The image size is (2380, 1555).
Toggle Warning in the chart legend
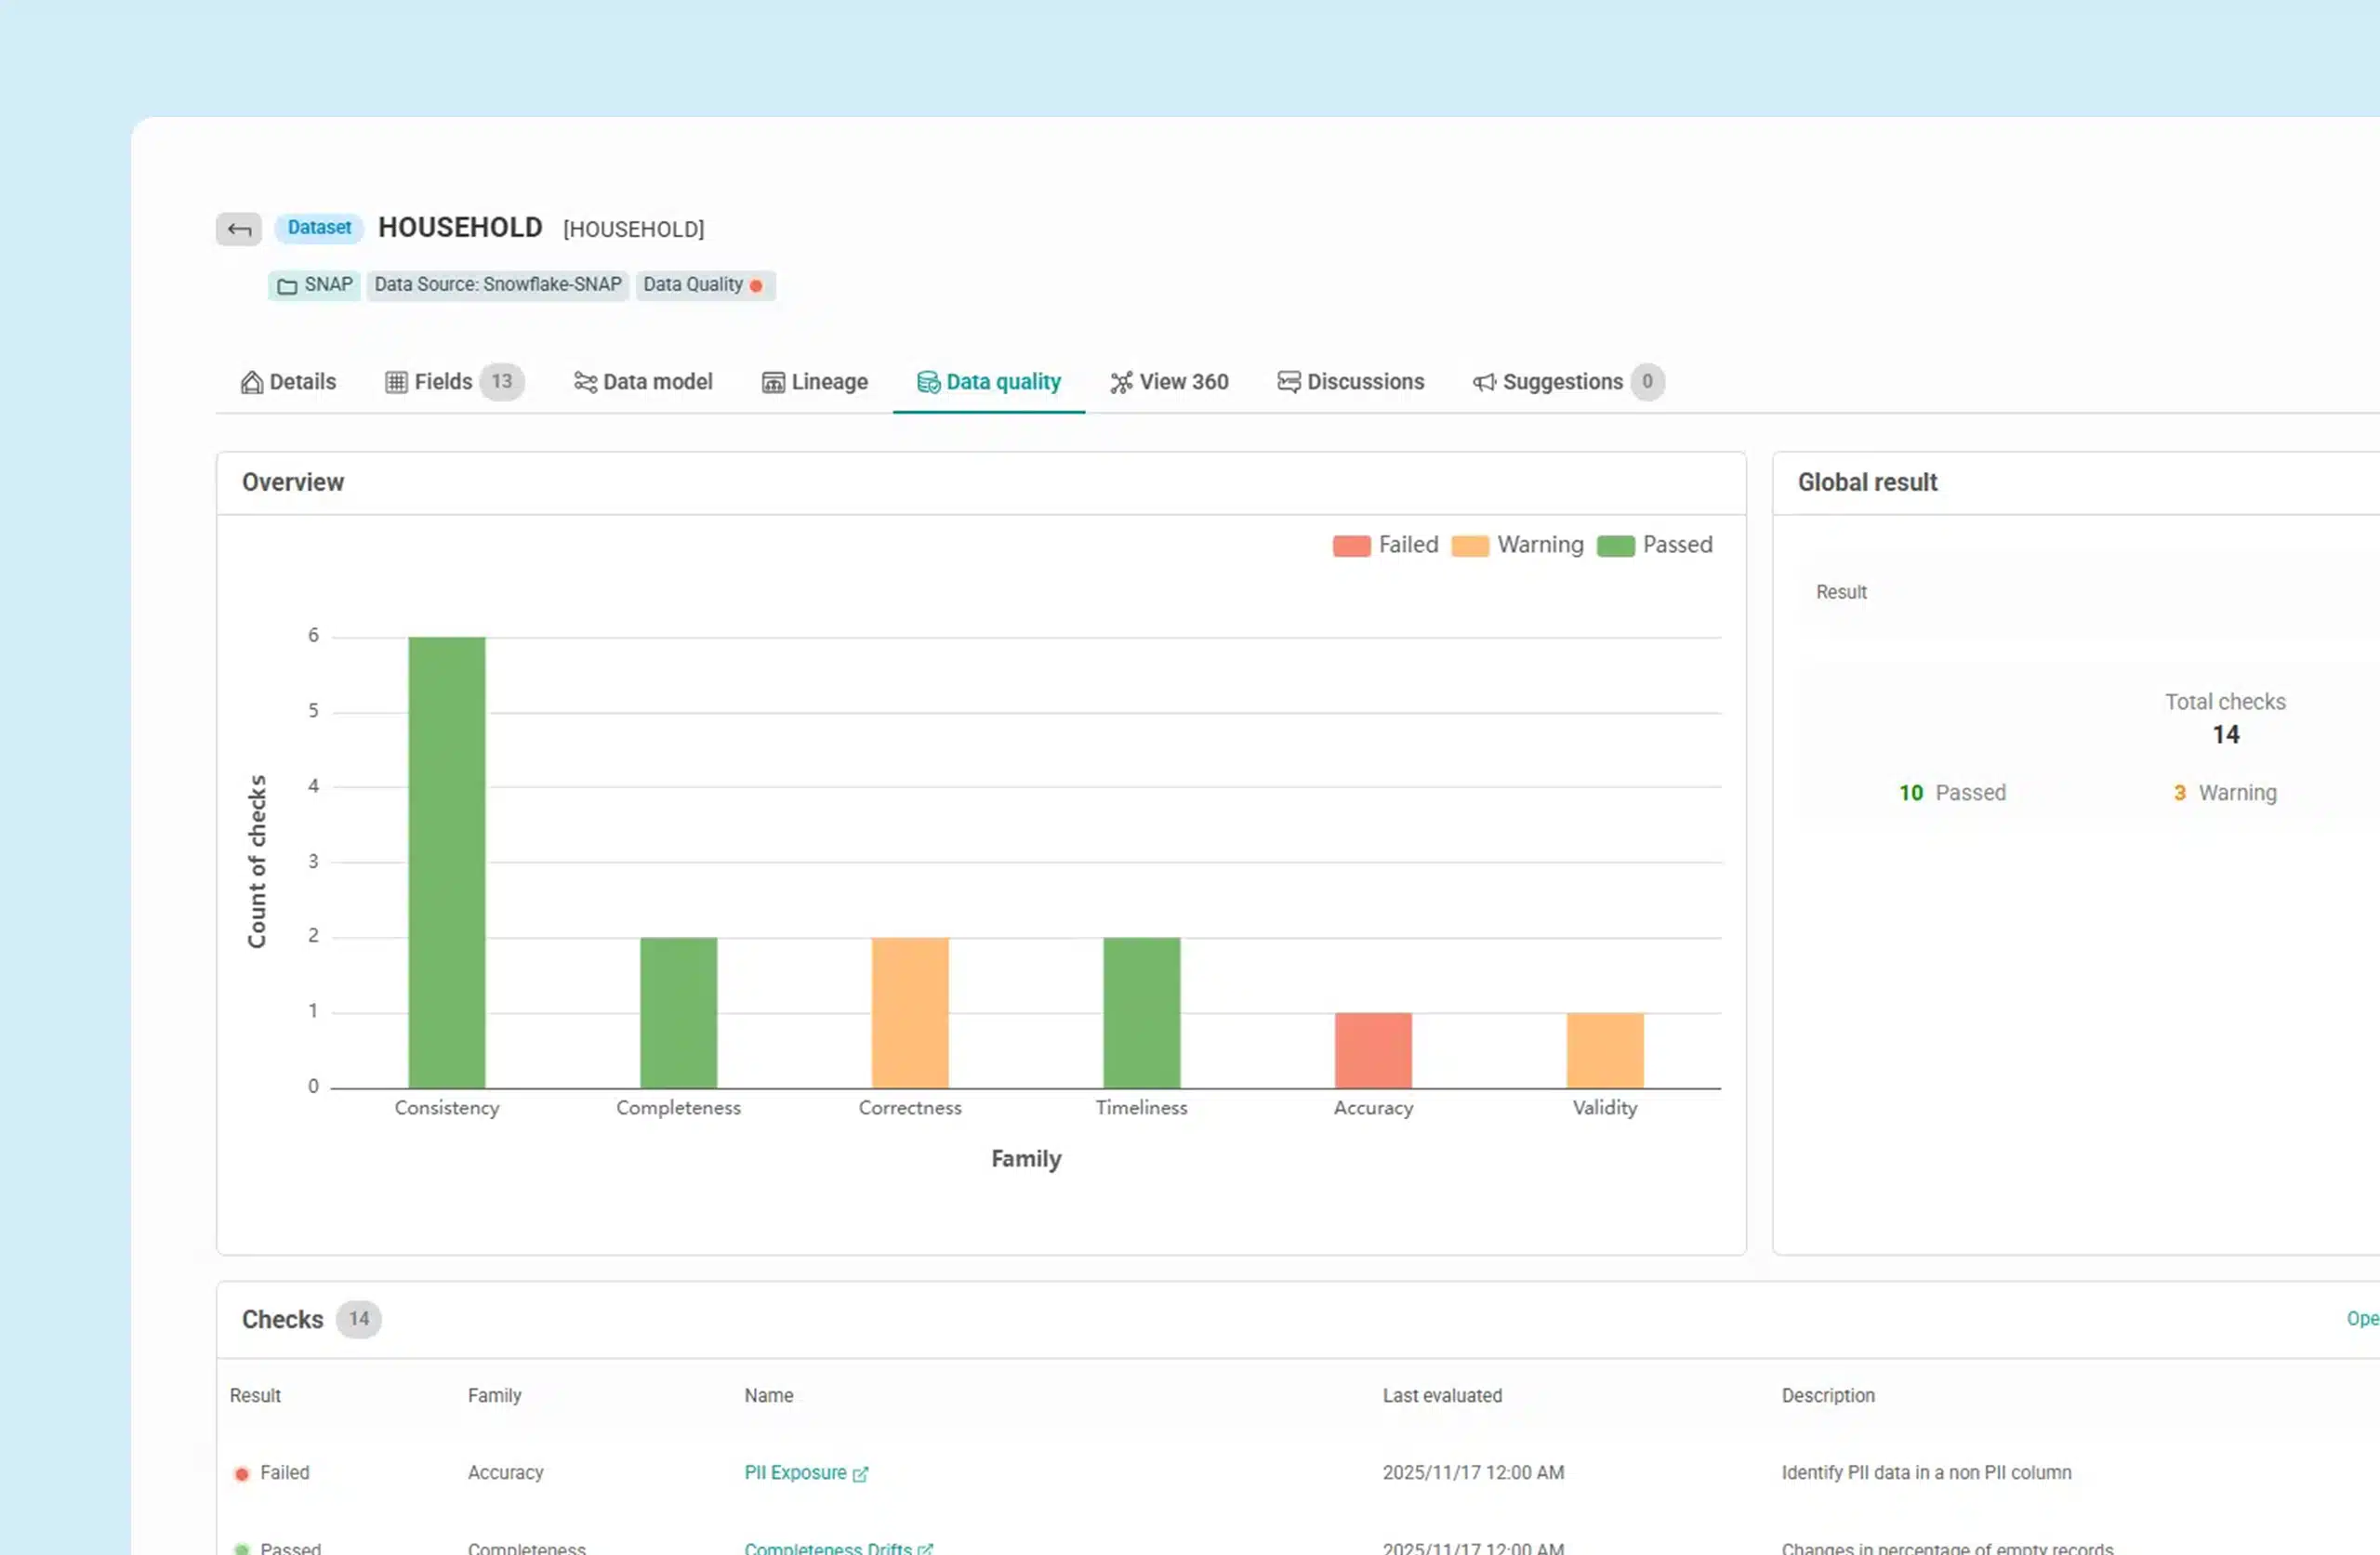tap(1517, 545)
